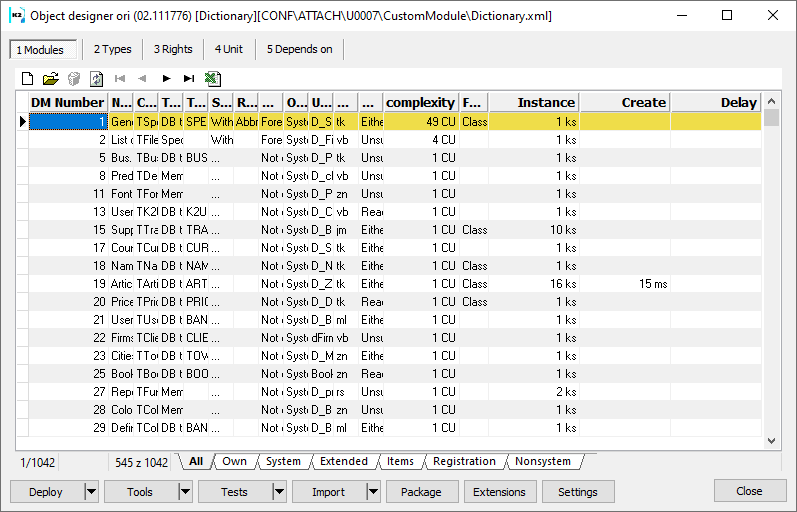This screenshot has height=512, width=797.
Task: Select the Own filter tab
Action: pyautogui.click(x=234, y=461)
